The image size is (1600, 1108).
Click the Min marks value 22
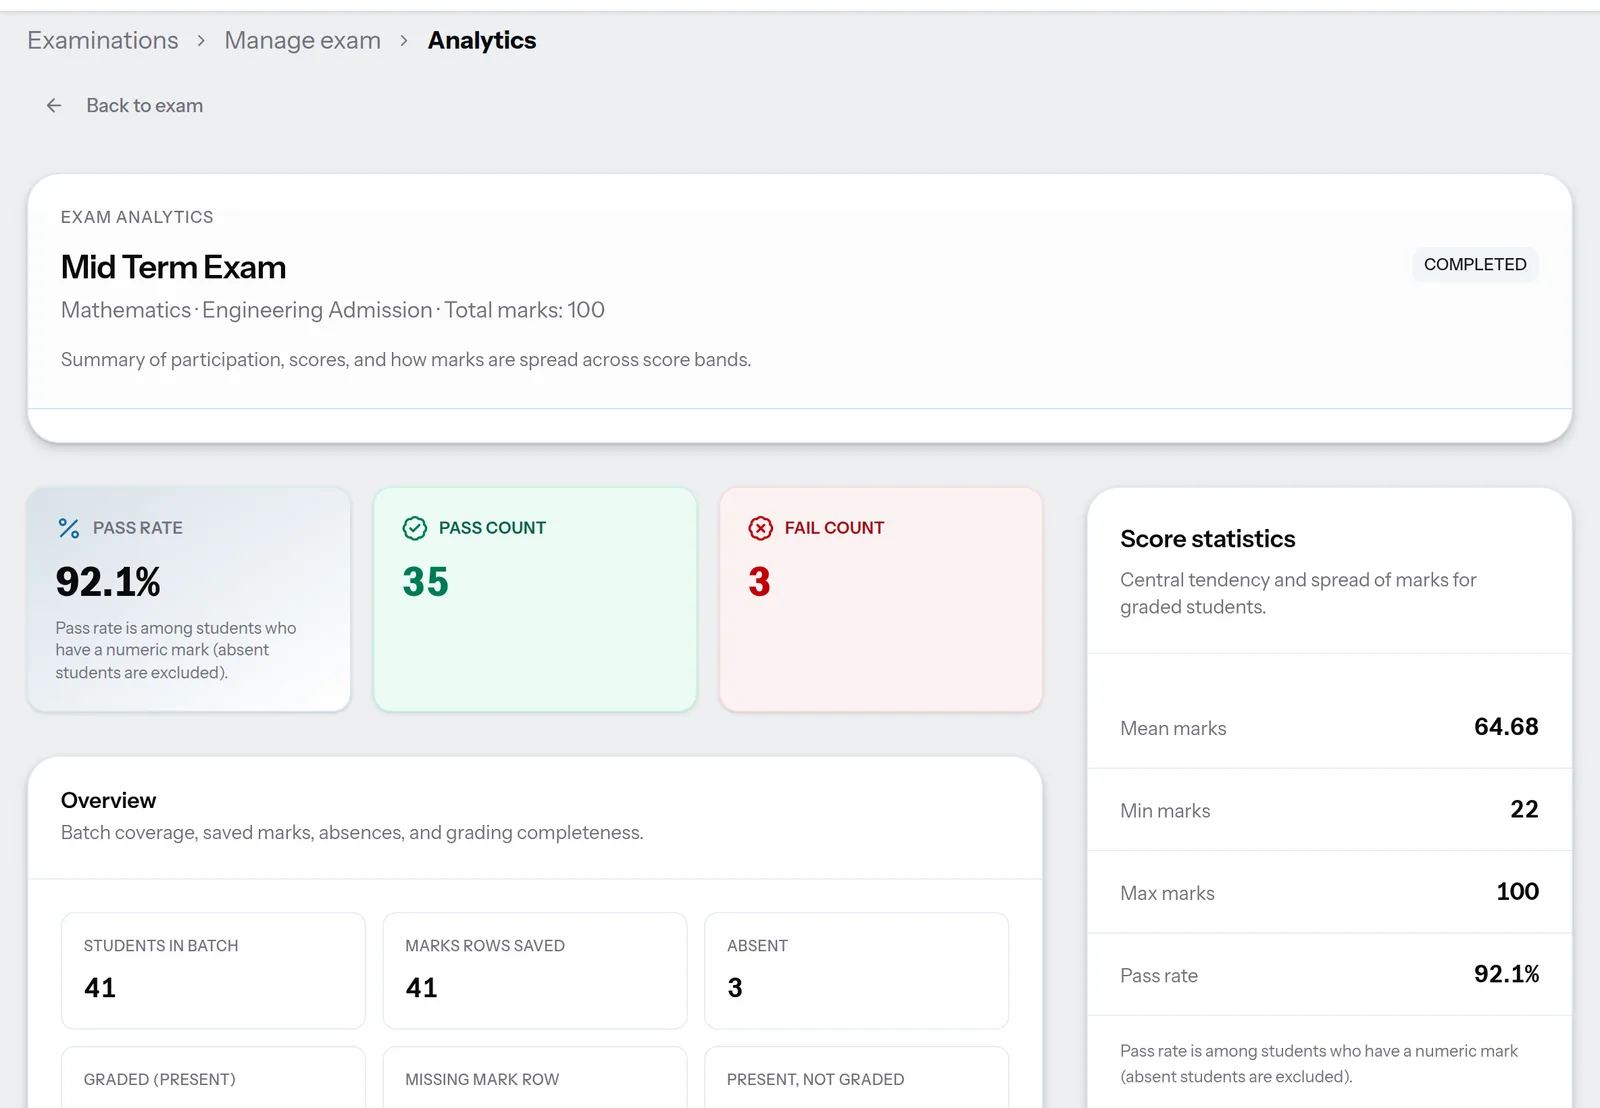[x=1524, y=809]
